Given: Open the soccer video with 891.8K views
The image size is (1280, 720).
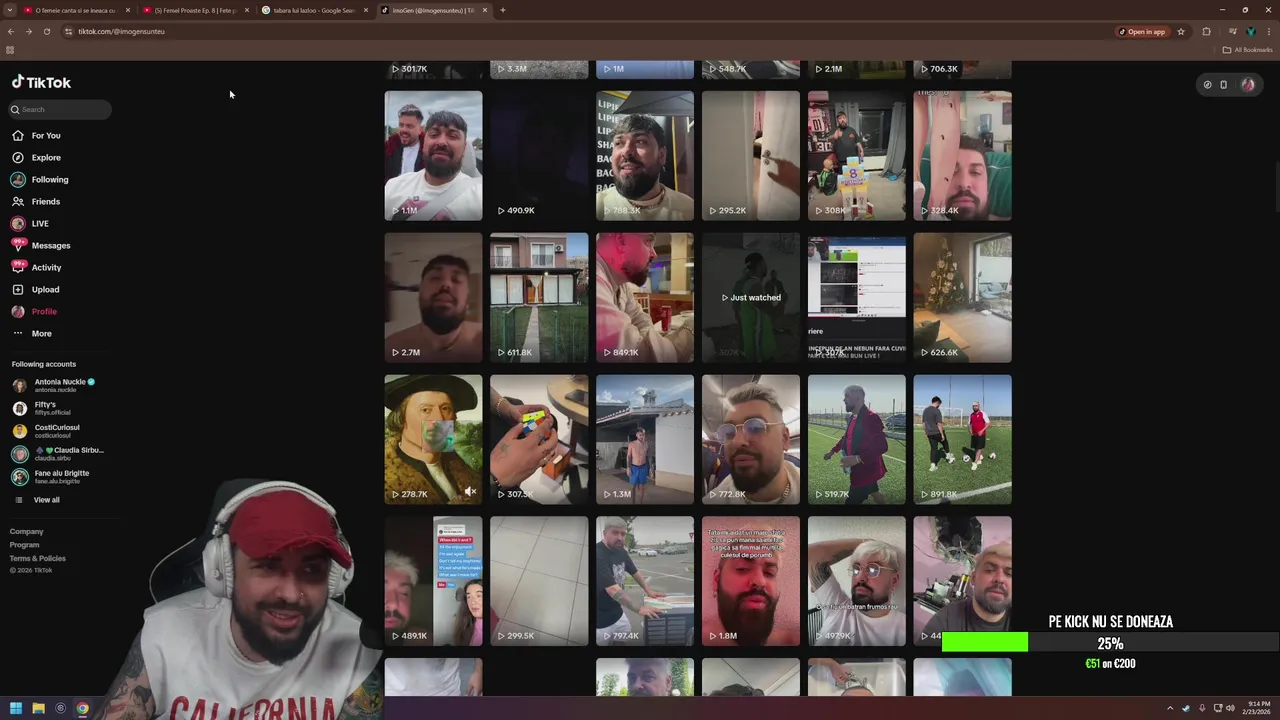Looking at the screenshot, I should click(962, 440).
